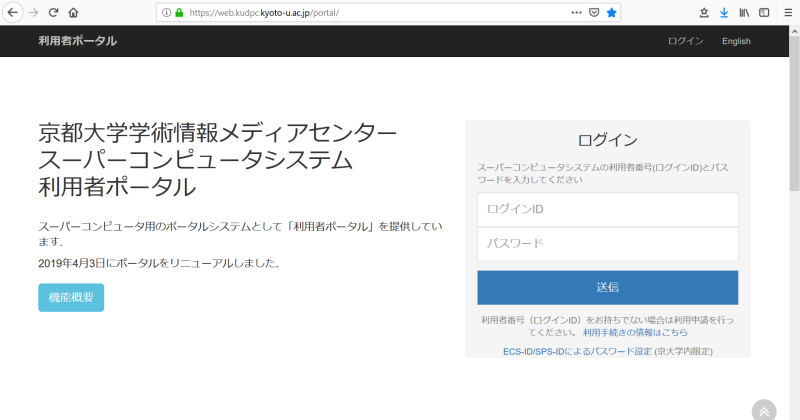Open bookmarks menu star-tray icon
Image resolution: width=800 pixels, height=420 pixels.
(x=704, y=13)
